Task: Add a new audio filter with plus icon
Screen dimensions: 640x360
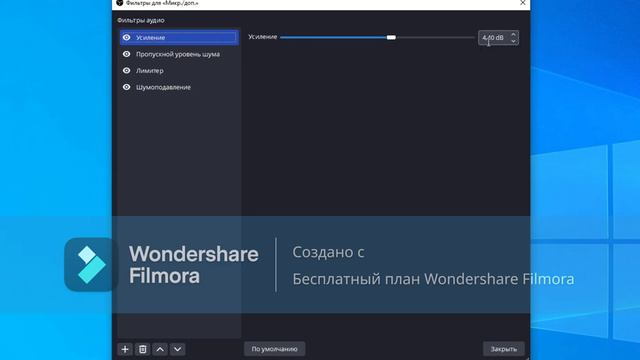Action: (x=125, y=349)
